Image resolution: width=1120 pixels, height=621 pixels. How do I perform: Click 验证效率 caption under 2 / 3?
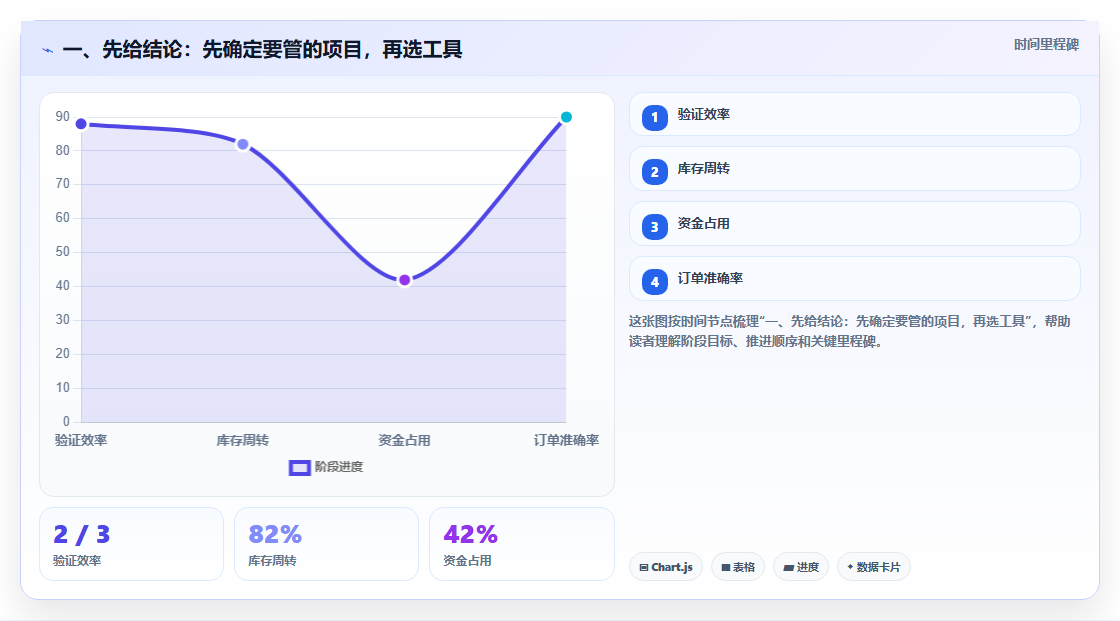(77, 561)
